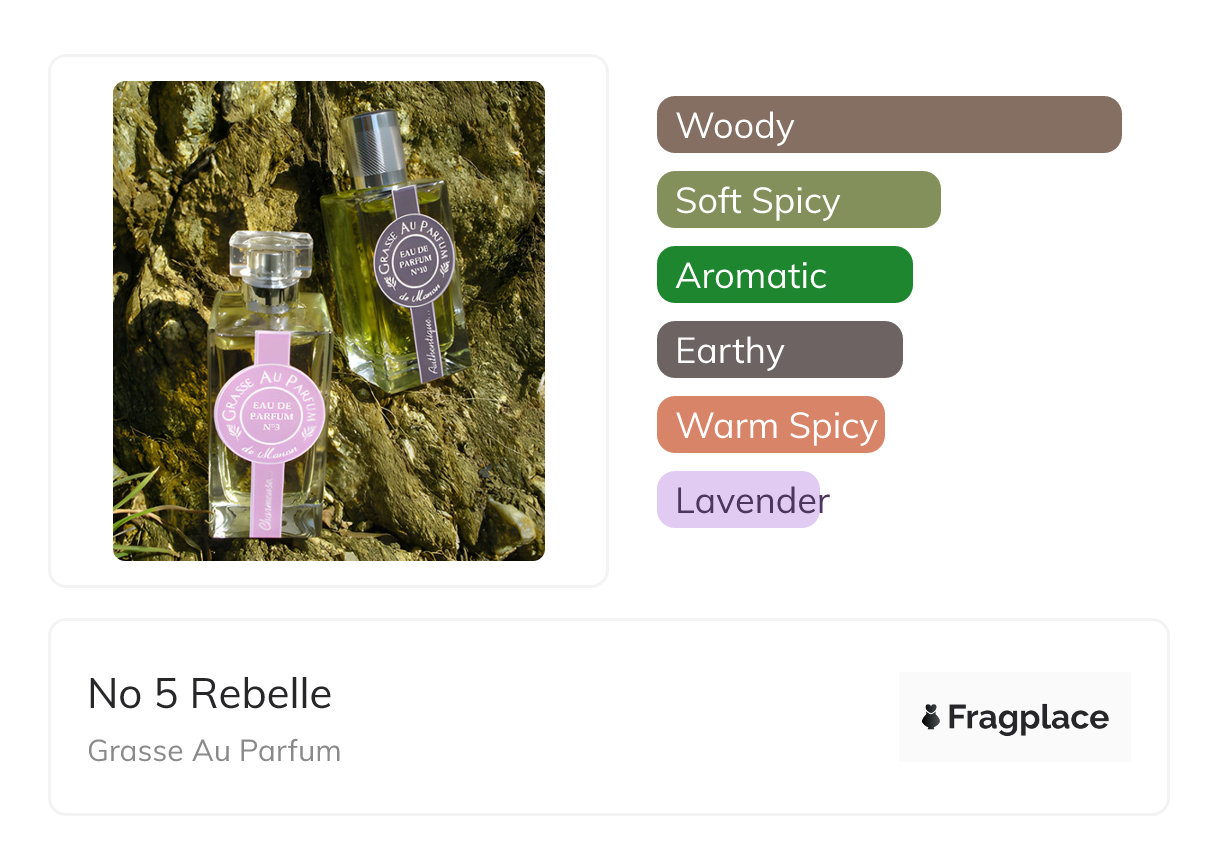The height and width of the screenshot is (864, 1218).
Task: Select the Warm Spicy accord bar
Action: pos(770,425)
